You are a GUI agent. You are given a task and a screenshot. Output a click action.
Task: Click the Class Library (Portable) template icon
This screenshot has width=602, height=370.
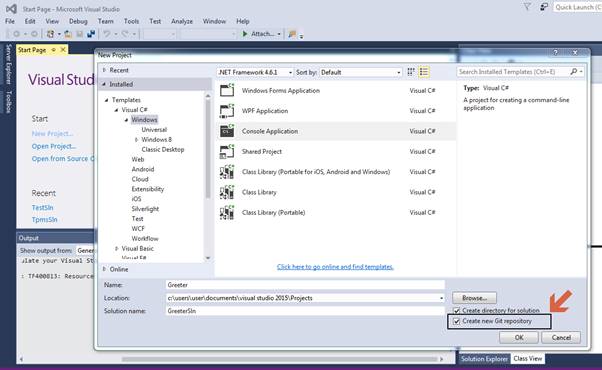pyautogui.click(x=227, y=213)
